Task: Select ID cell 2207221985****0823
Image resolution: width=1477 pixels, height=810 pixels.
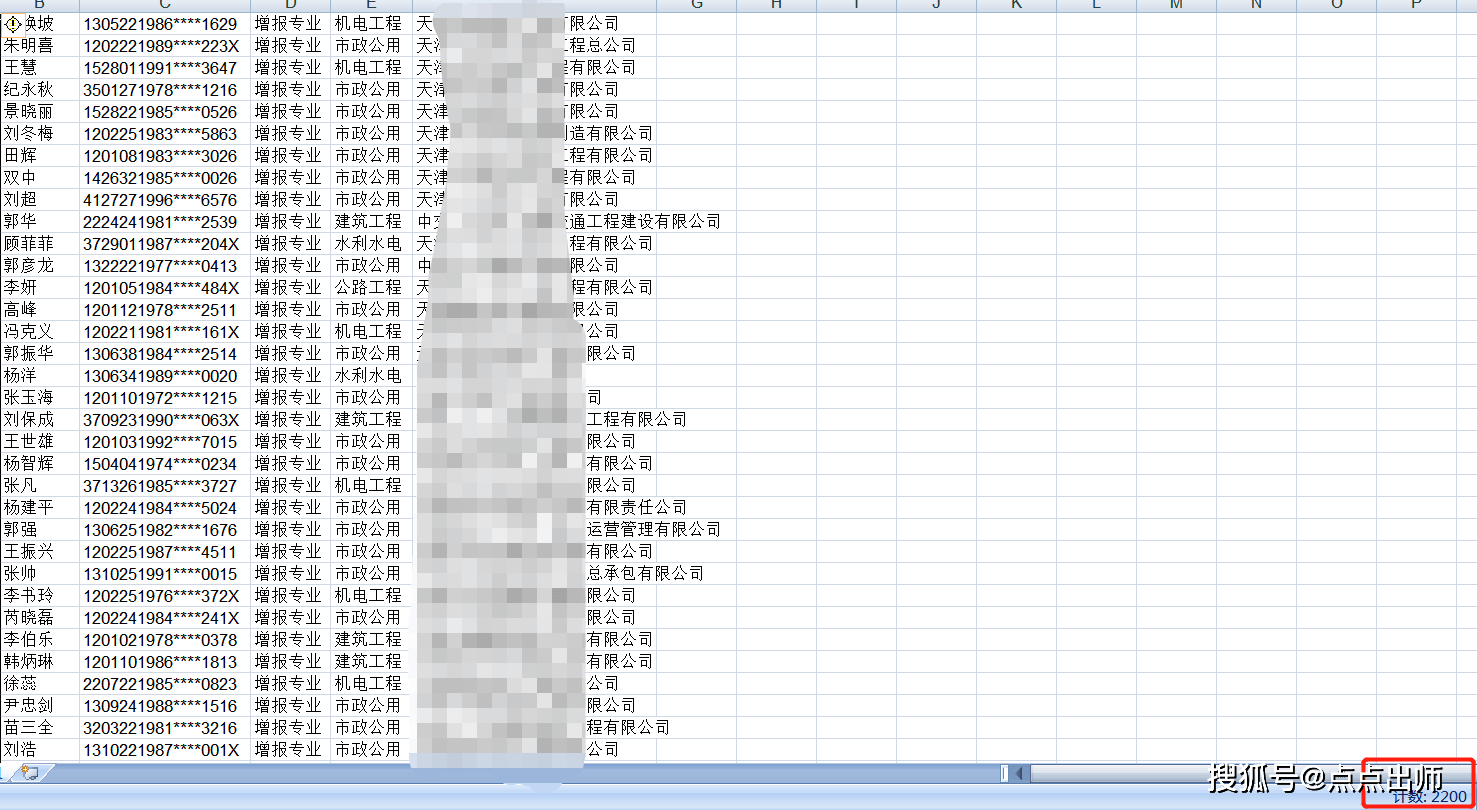Action: pos(165,683)
